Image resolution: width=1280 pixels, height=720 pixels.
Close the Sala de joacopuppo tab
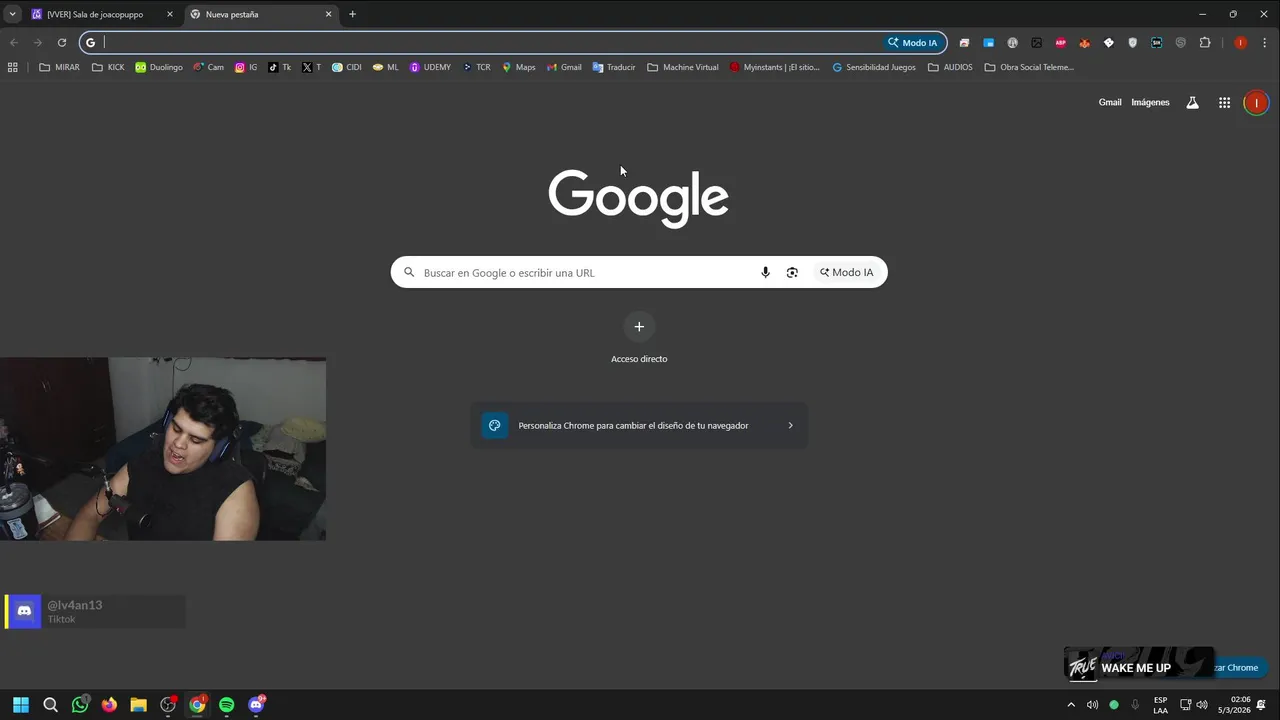(x=169, y=14)
